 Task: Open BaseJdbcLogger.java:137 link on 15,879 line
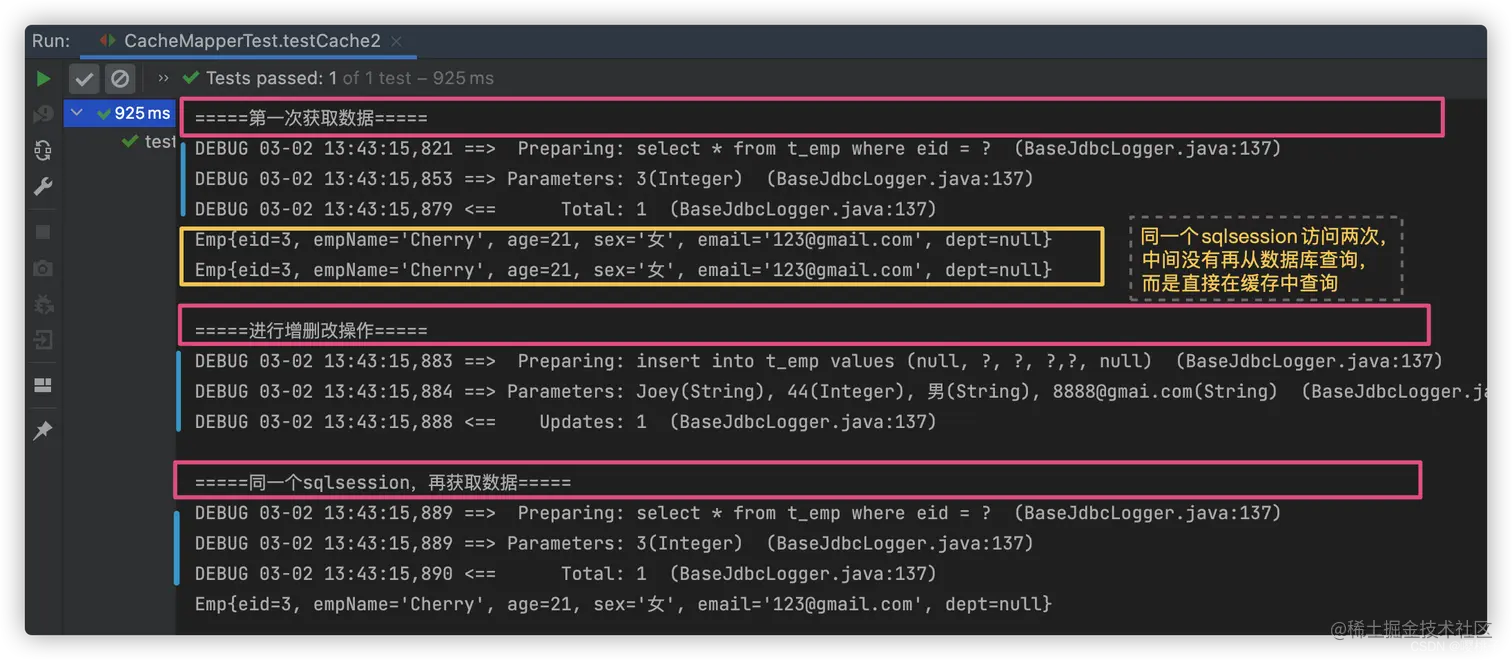(802, 209)
